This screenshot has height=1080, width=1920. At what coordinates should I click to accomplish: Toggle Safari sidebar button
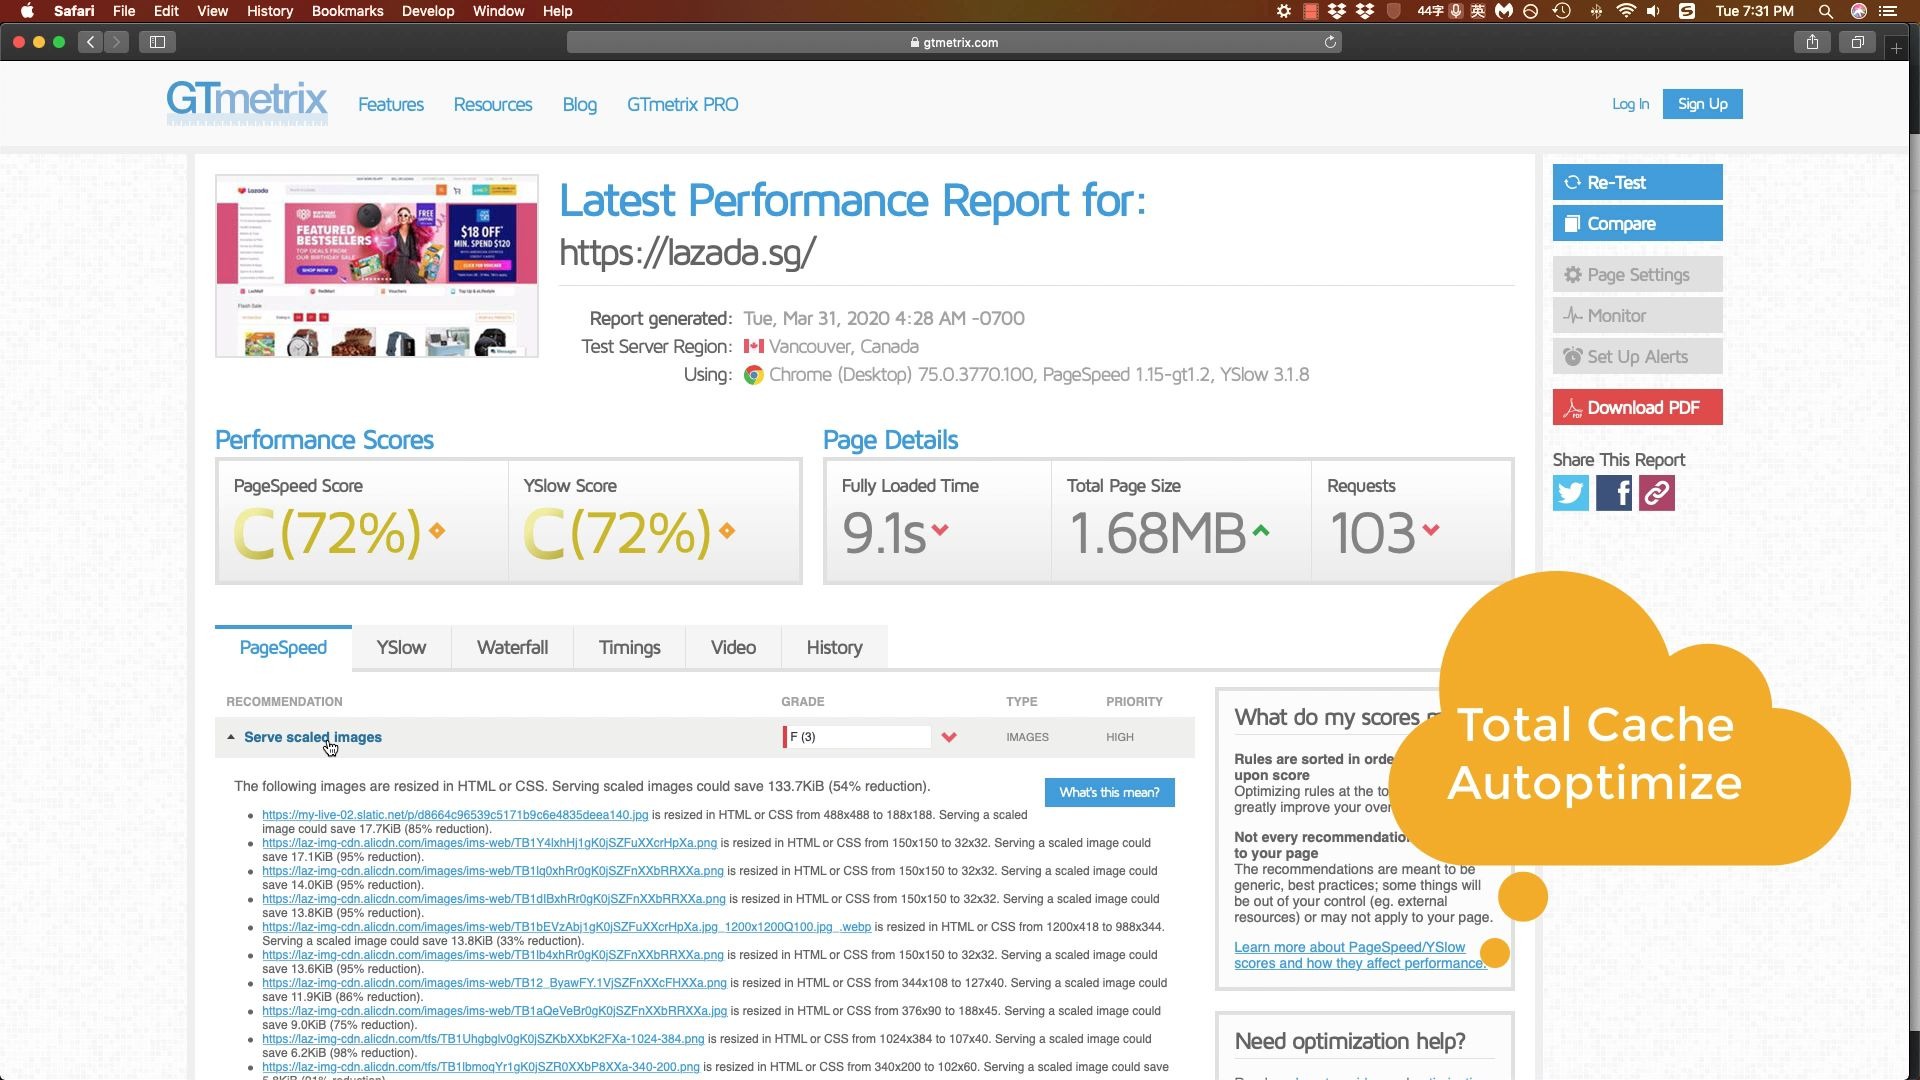(157, 42)
